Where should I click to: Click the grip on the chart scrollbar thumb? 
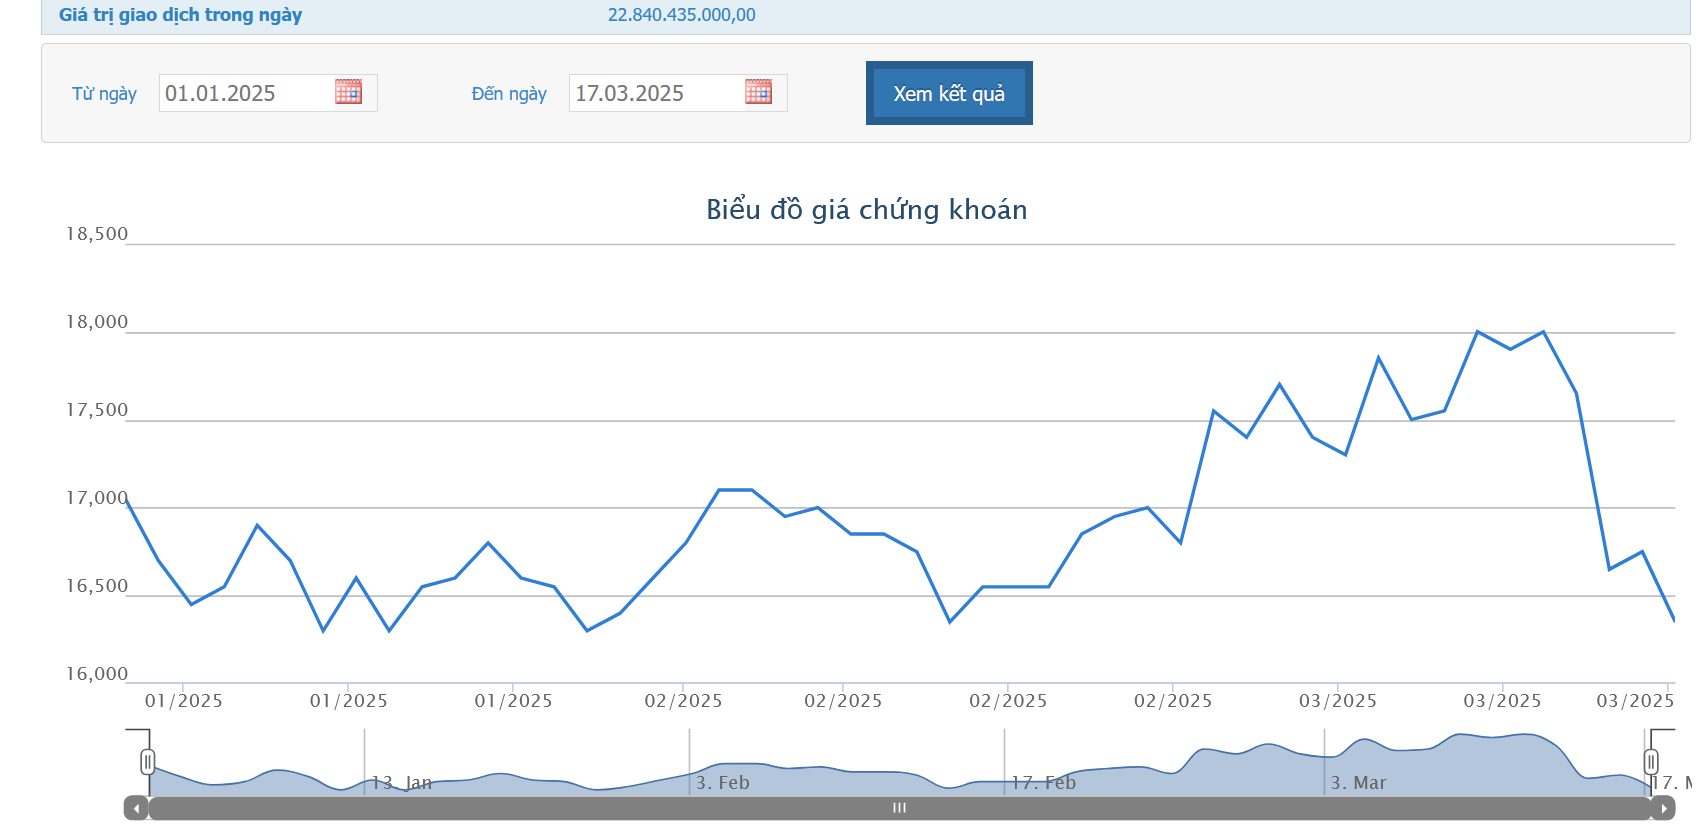(x=899, y=808)
